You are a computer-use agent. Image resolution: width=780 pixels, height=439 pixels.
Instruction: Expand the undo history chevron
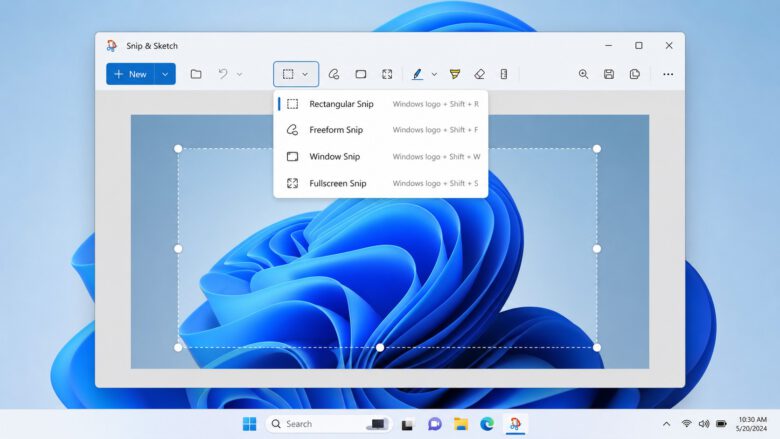pos(239,75)
